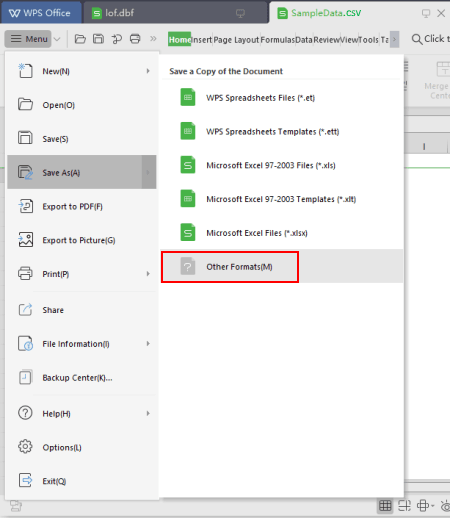The height and width of the screenshot is (518, 450).
Task: Select Export to Picture(G)
Action: (82, 240)
